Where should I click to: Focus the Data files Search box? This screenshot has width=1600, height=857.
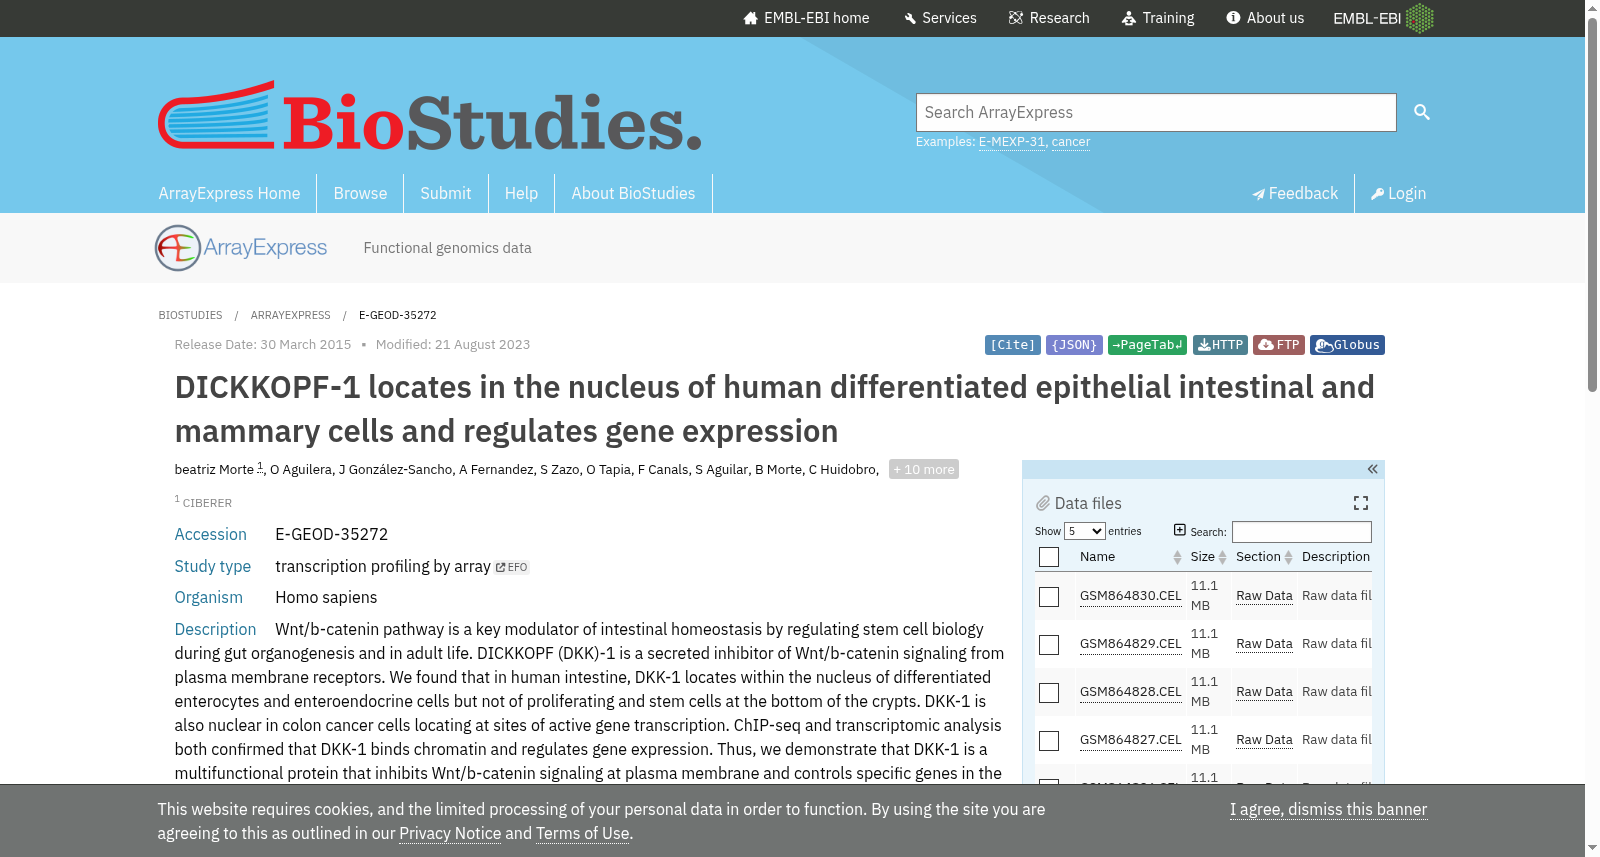1302,532
